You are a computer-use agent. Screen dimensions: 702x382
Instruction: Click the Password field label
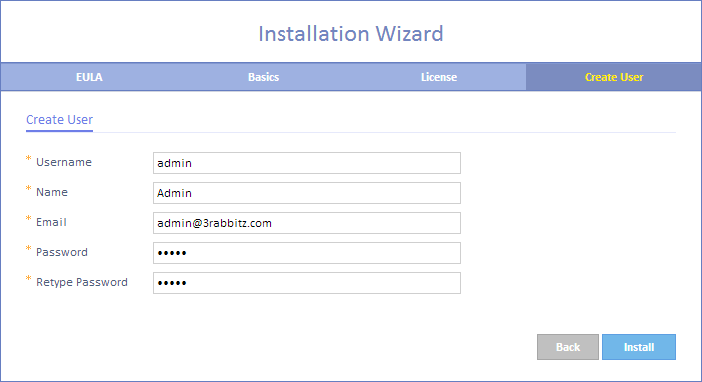pos(62,252)
